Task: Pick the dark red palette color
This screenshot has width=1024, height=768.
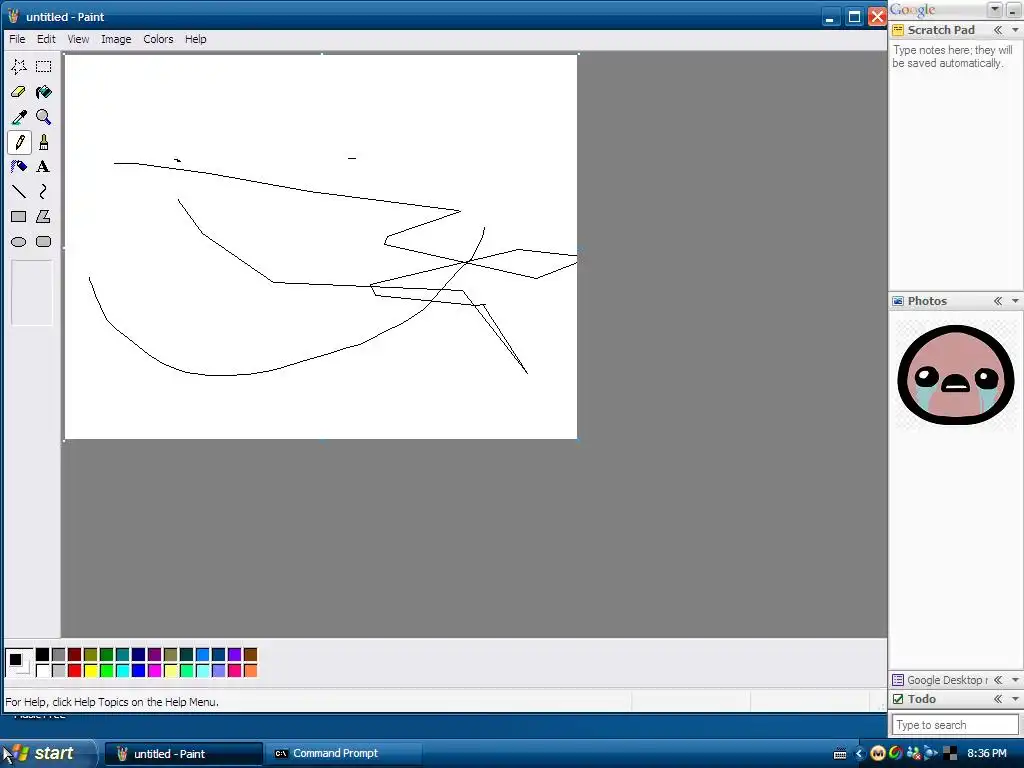Action: click(x=74, y=654)
